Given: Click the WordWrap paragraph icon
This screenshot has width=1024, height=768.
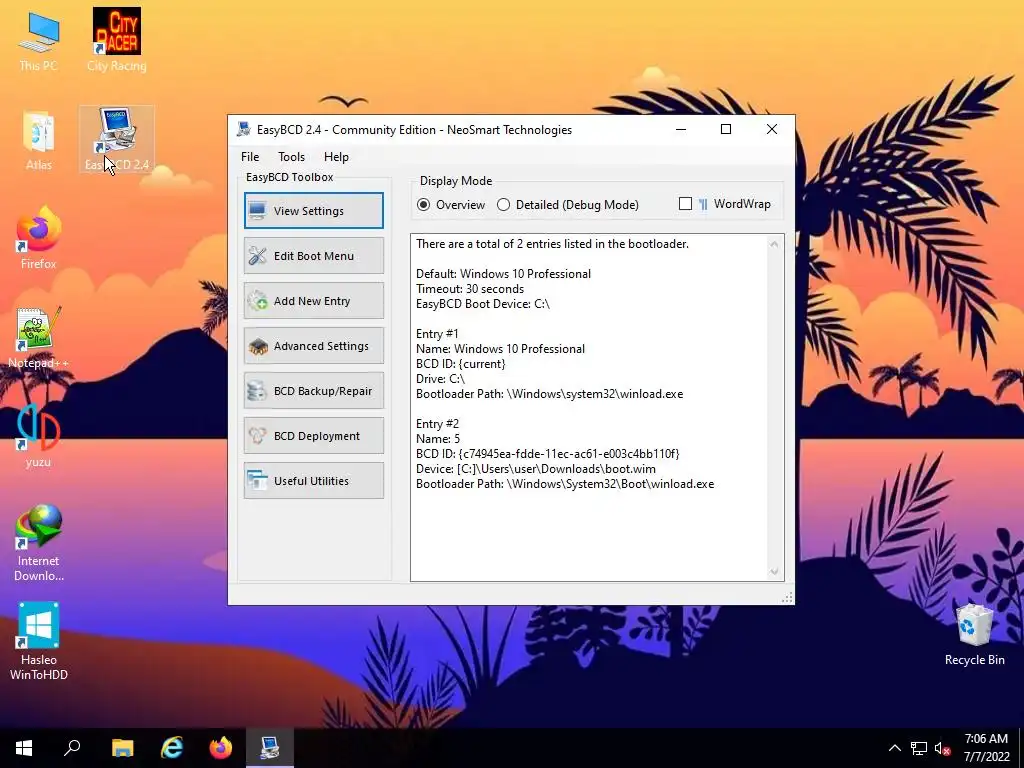Looking at the screenshot, I should (x=703, y=204).
